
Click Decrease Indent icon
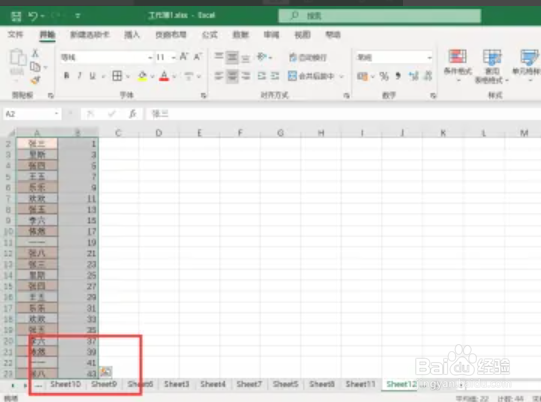[262, 76]
